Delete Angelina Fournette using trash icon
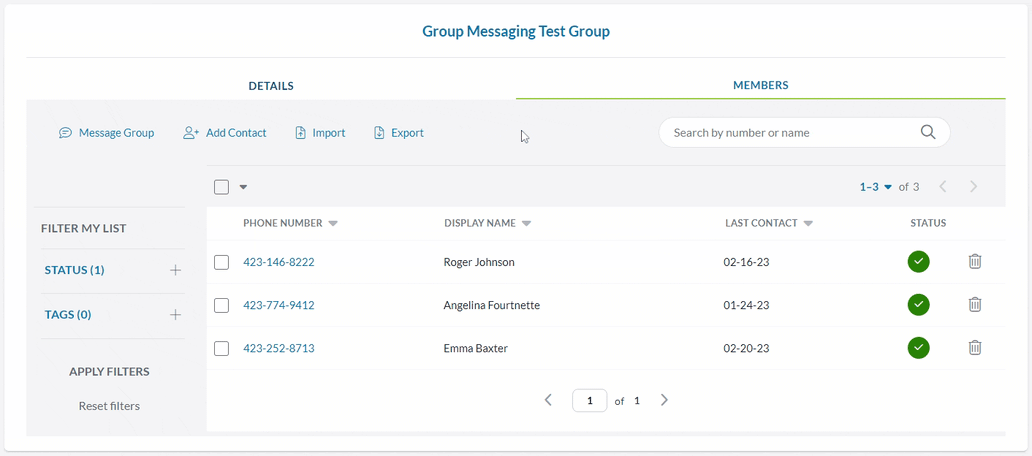The width and height of the screenshot is (1032, 456). pyautogui.click(x=975, y=305)
